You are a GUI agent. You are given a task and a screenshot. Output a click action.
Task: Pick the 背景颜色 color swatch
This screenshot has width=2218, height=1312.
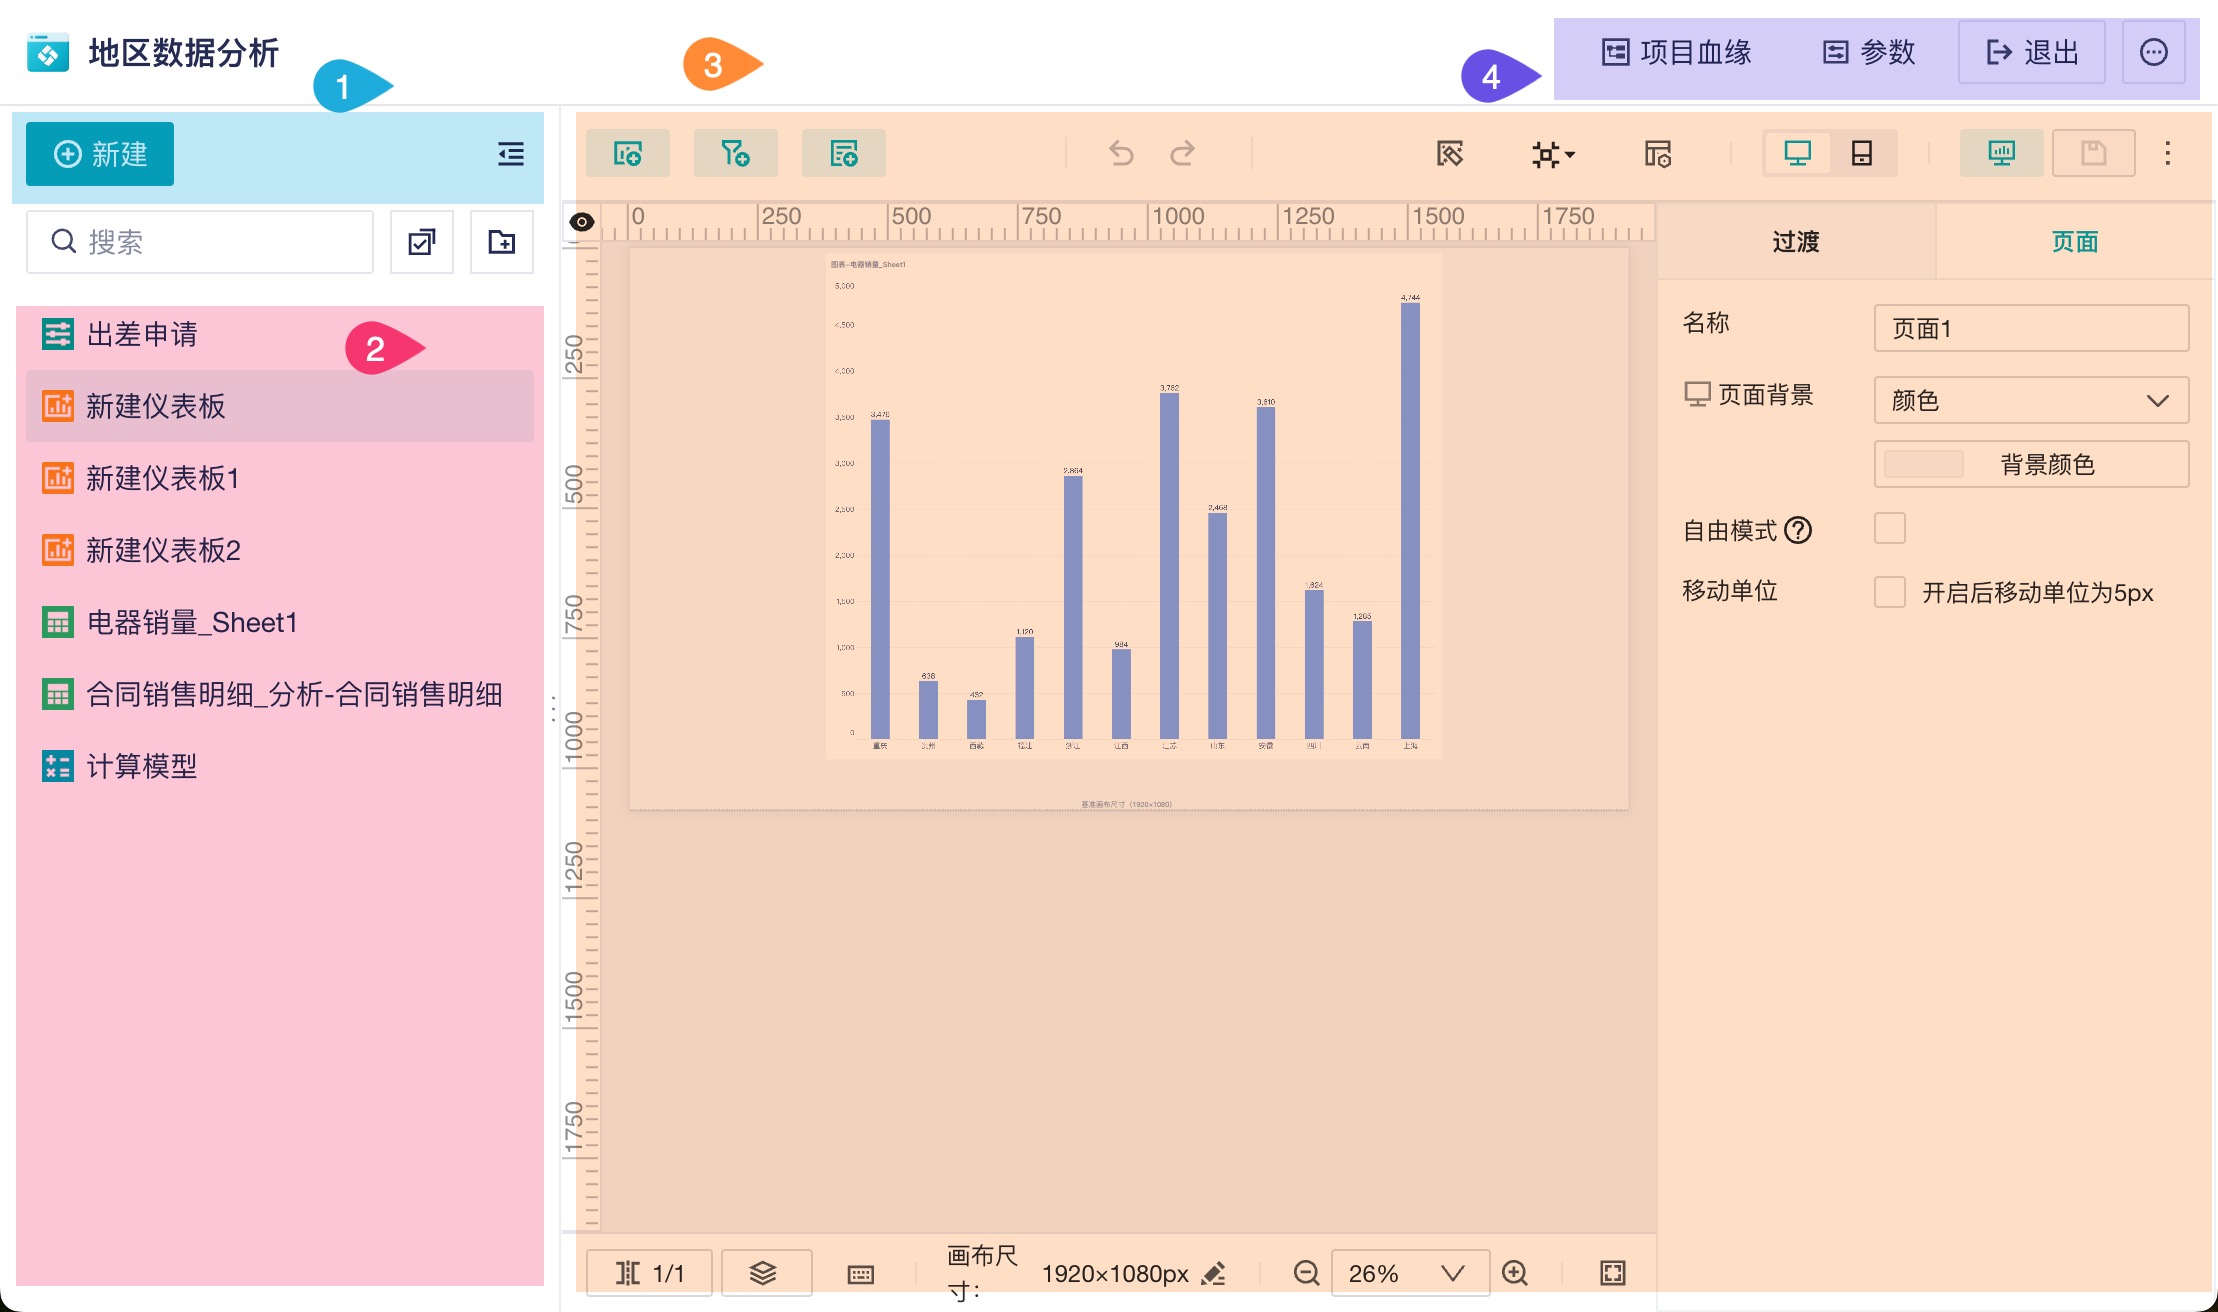[1923, 464]
